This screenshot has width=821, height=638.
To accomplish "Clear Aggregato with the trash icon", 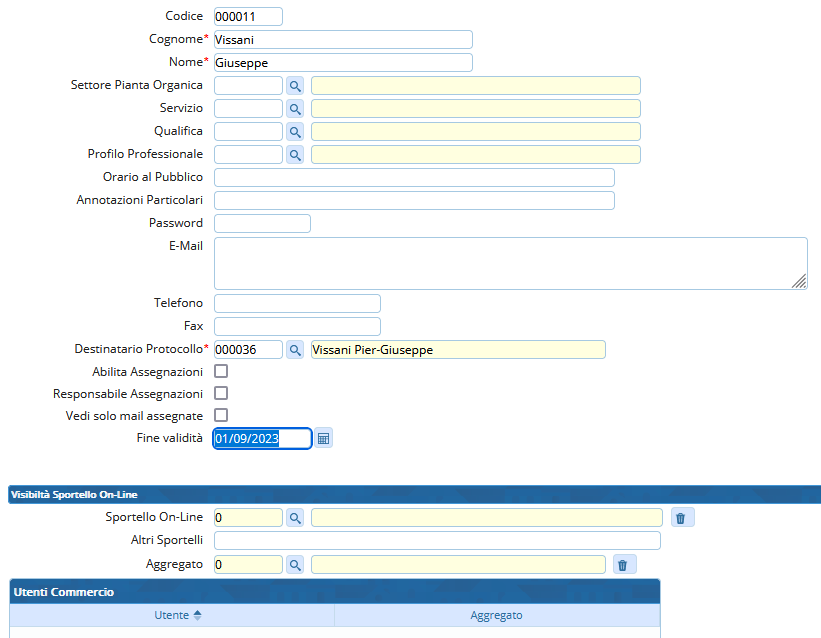I will tap(623, 565).
